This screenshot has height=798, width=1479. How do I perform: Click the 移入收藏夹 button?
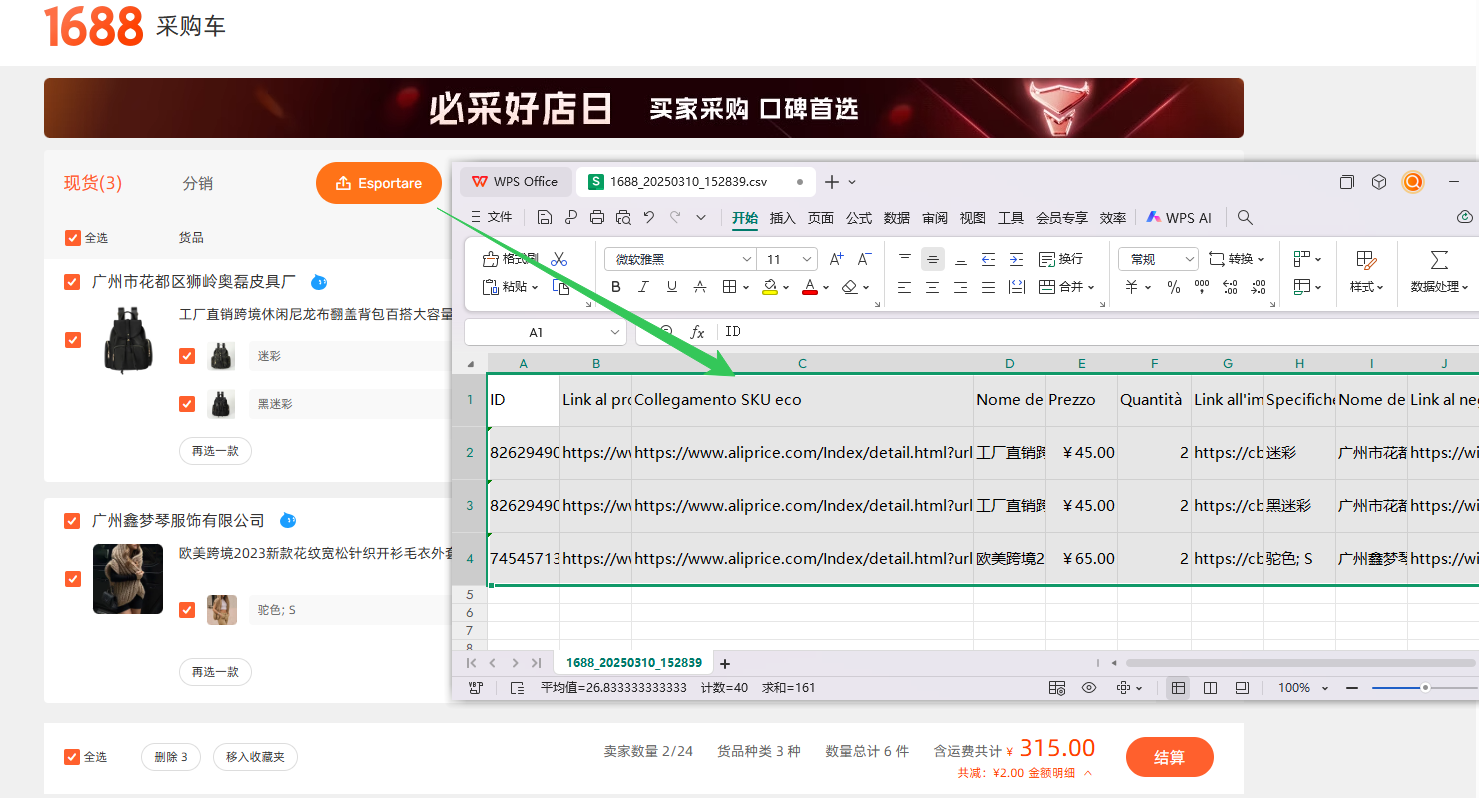click(255, 757)
